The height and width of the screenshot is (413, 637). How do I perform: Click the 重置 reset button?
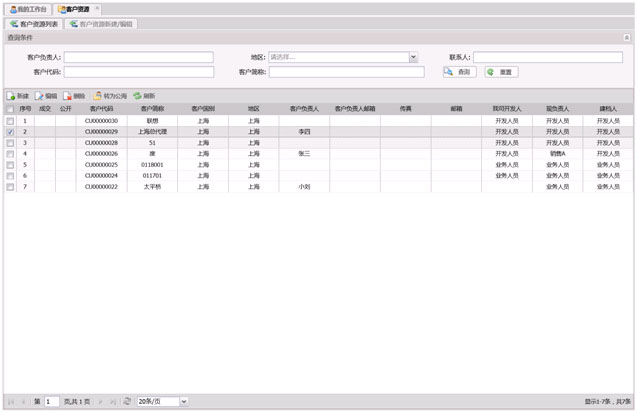point(502,72)
